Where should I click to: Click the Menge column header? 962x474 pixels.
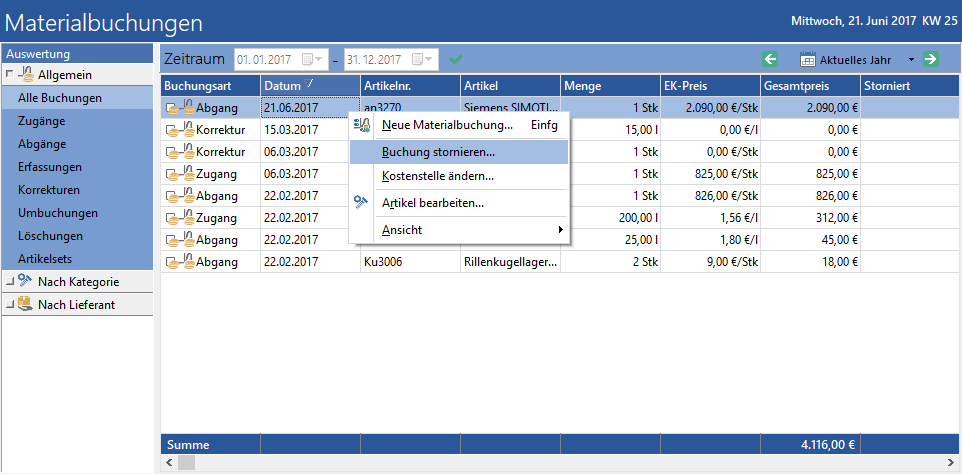(x=610, y=86)
